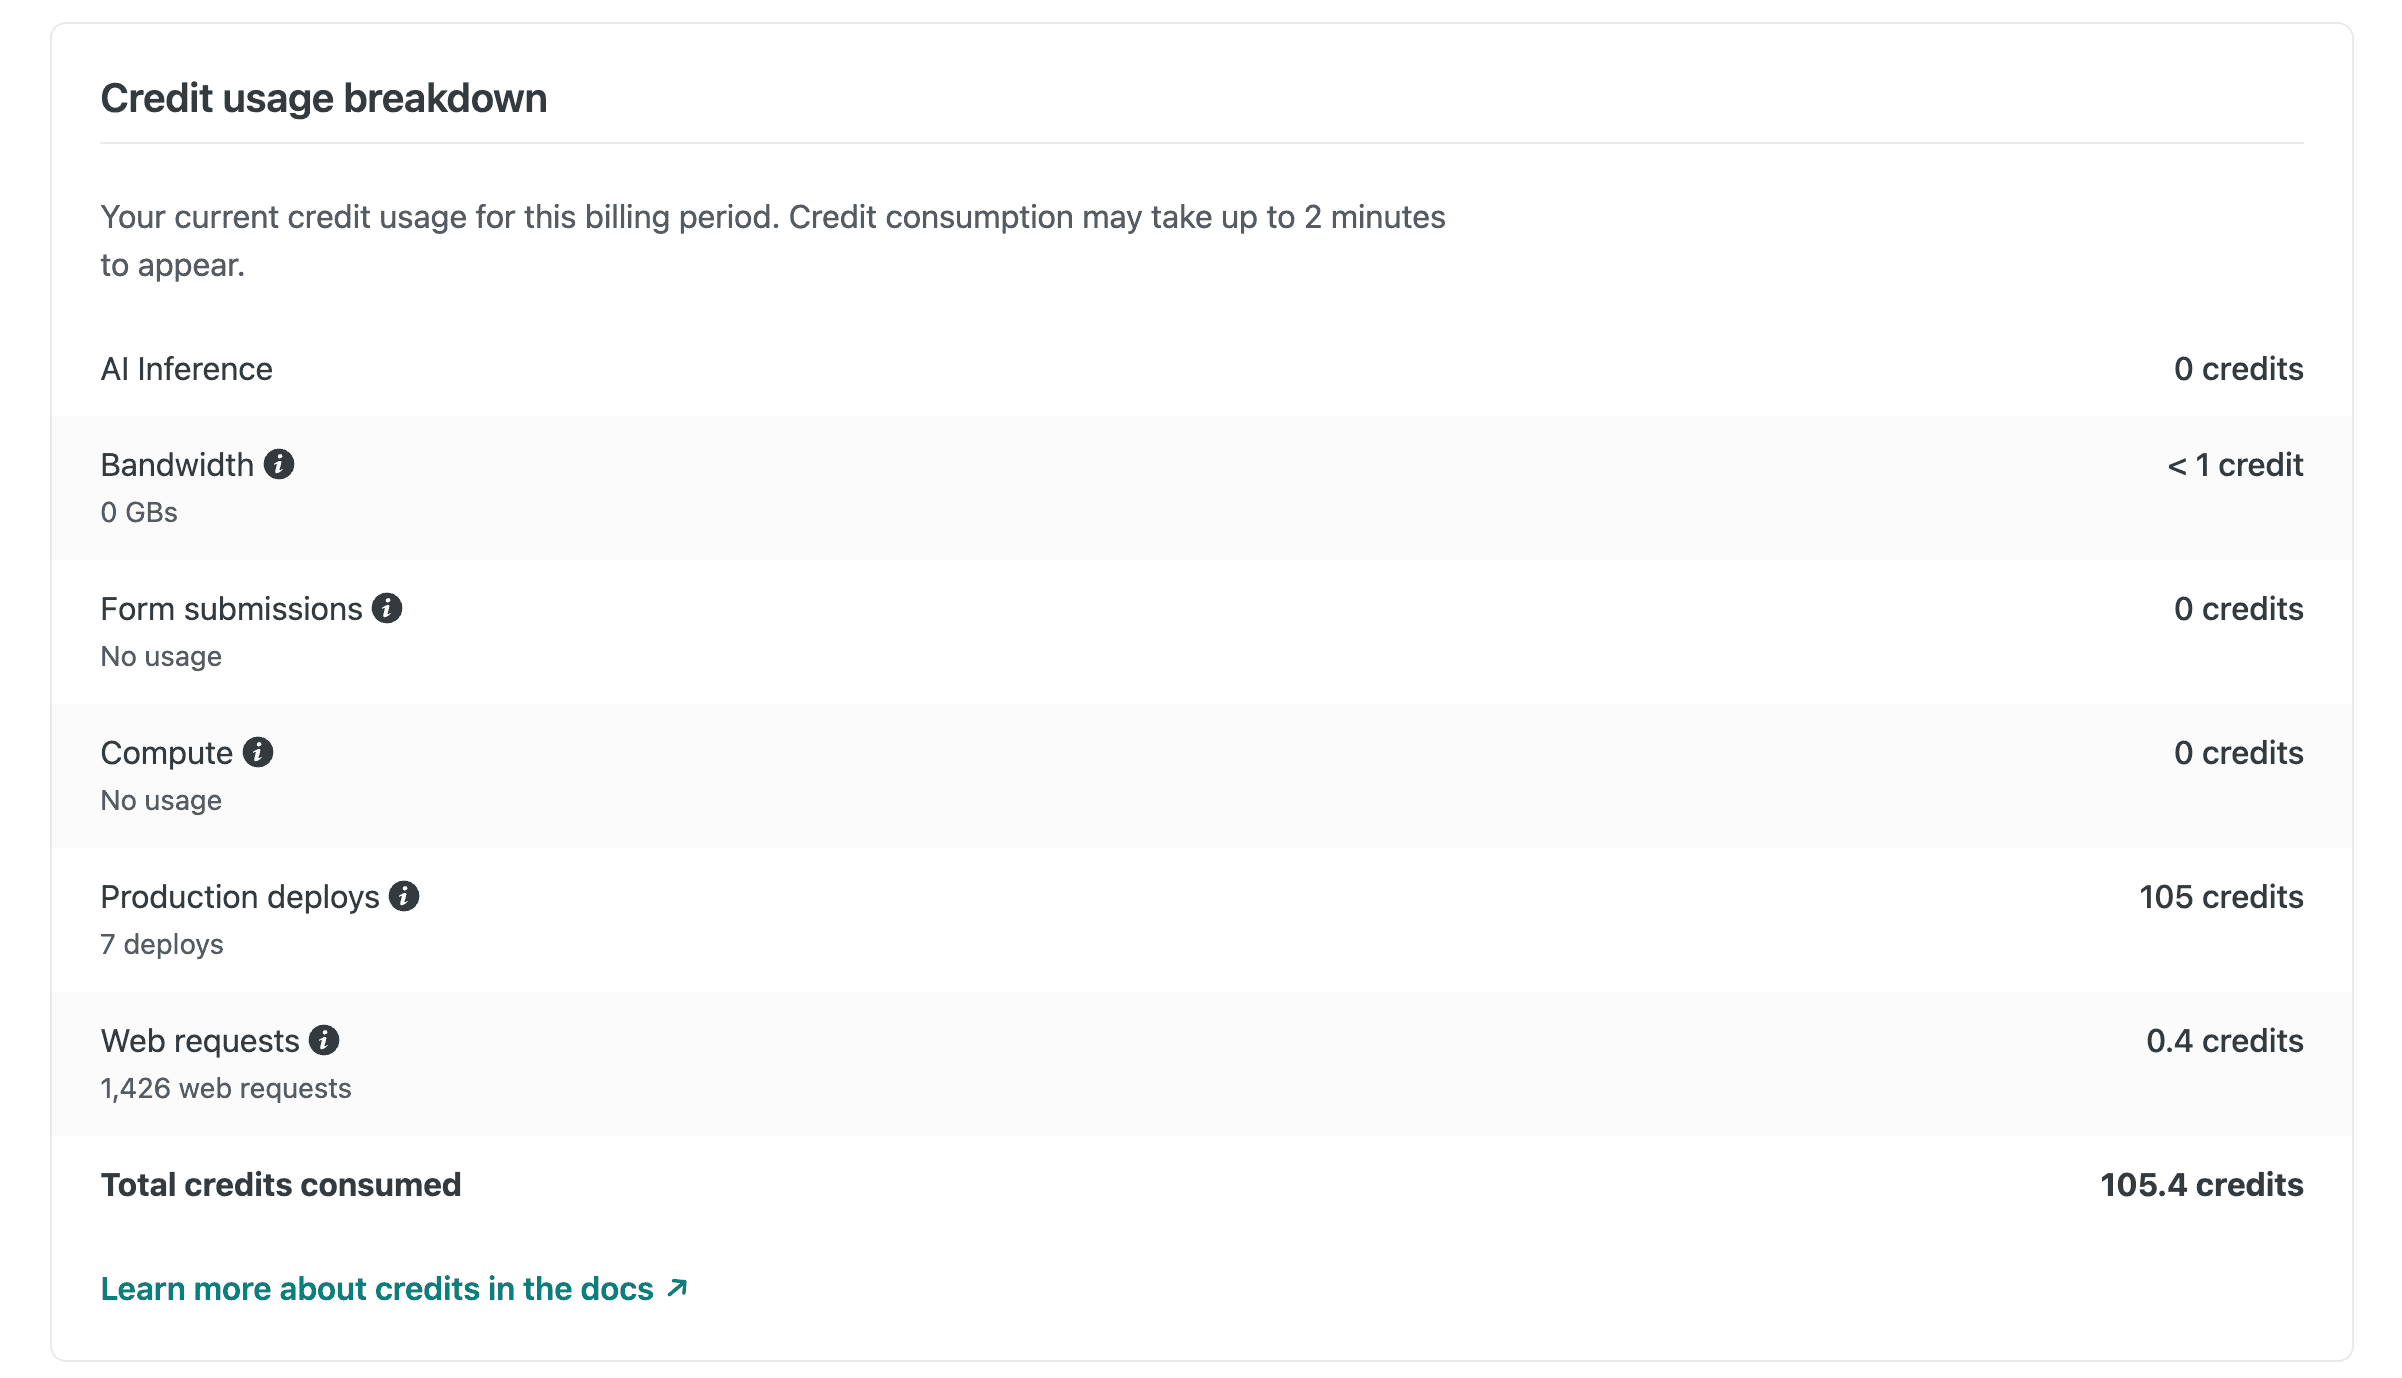Click the Compute info icon

click(258, 752)
